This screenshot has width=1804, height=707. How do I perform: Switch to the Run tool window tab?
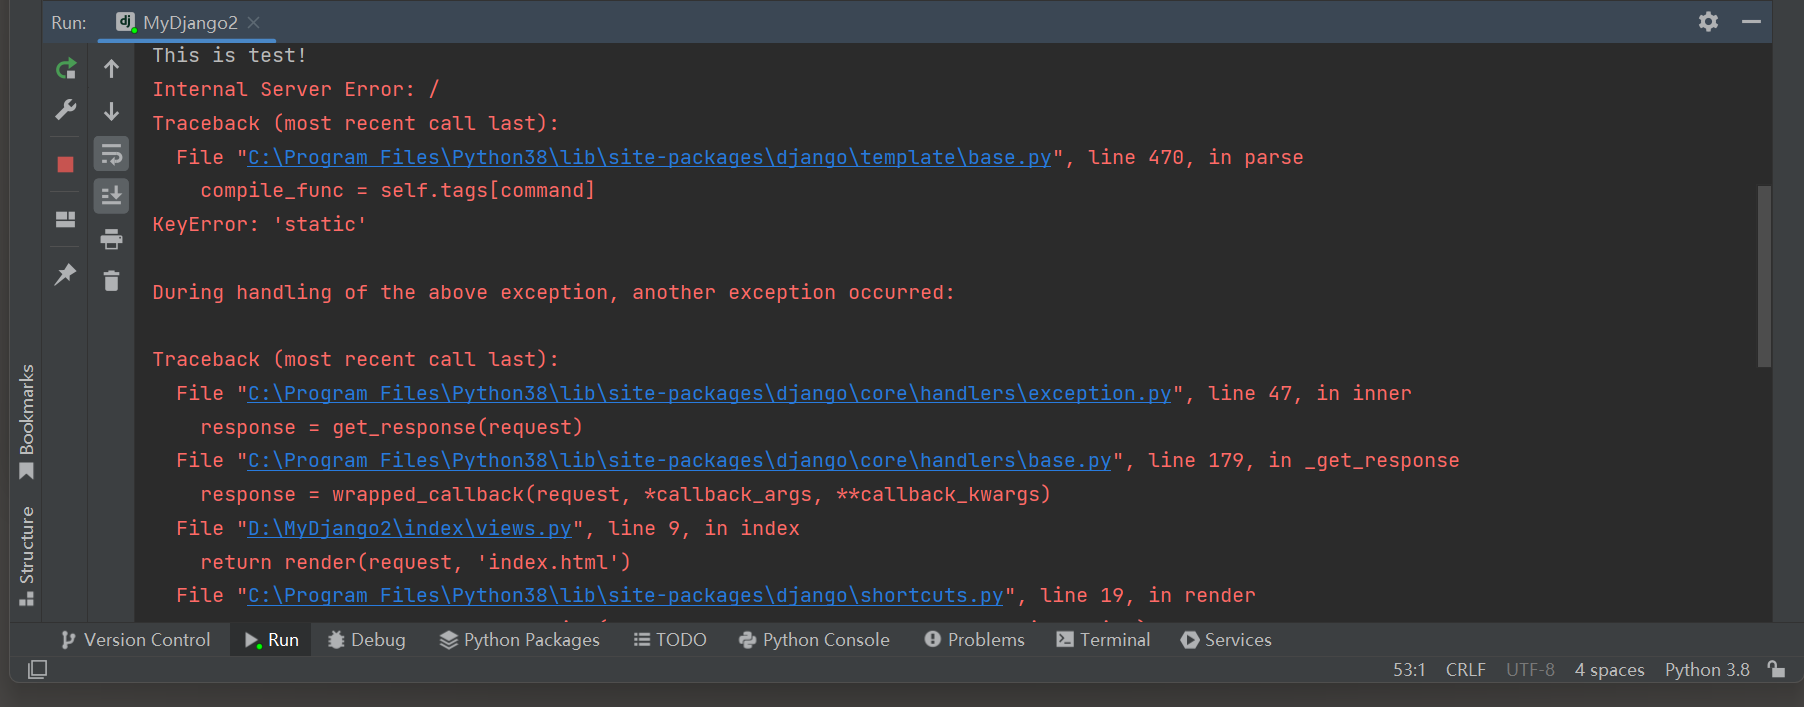click(x=272, y=640)
